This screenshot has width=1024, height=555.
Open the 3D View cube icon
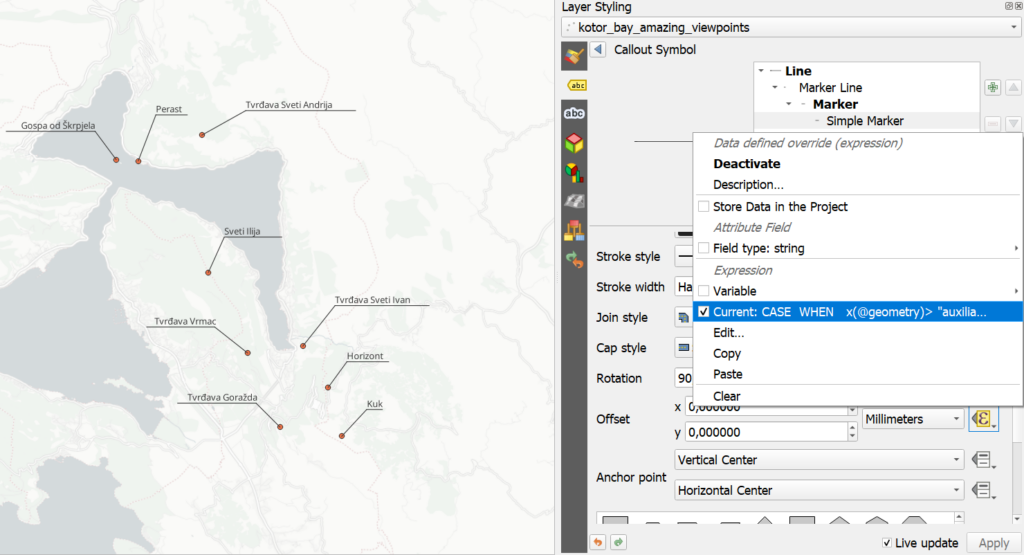pyautogui.click(x=574, y=142)
